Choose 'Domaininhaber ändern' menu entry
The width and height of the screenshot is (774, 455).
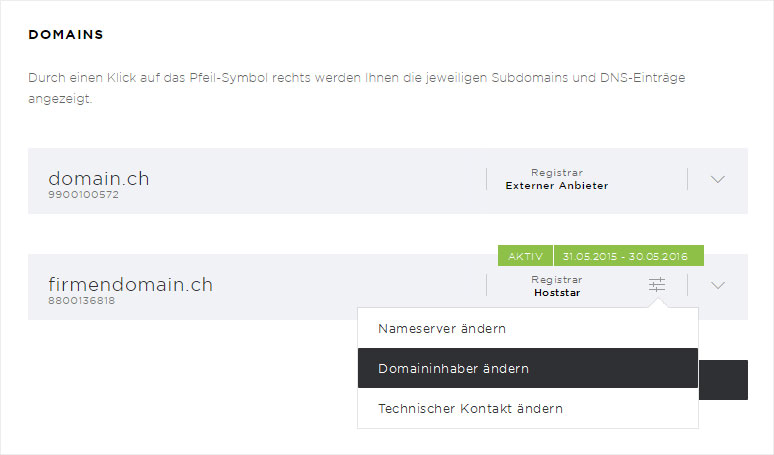click(528, 368)
